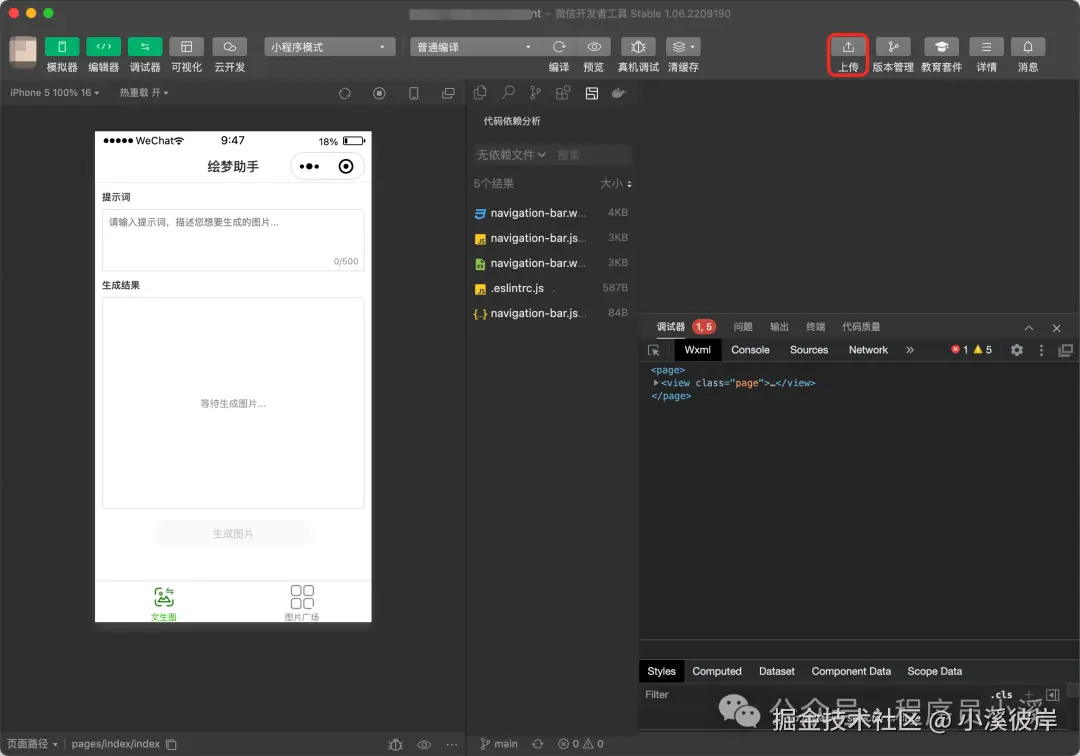This screenshot has width=1080, height=756.
Task: Expand the view class="page" node in Wxml
Action: (657, 382)
